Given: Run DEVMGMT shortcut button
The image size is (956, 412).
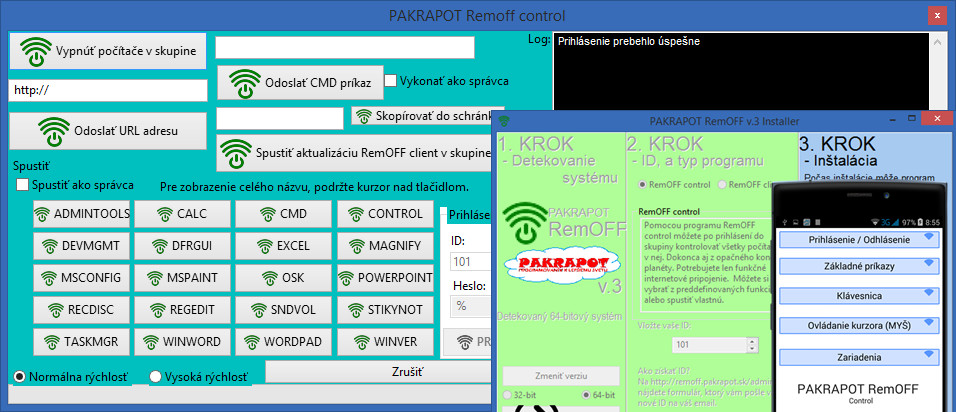Looking at the screenshot, I should click(x=82, y=246).
